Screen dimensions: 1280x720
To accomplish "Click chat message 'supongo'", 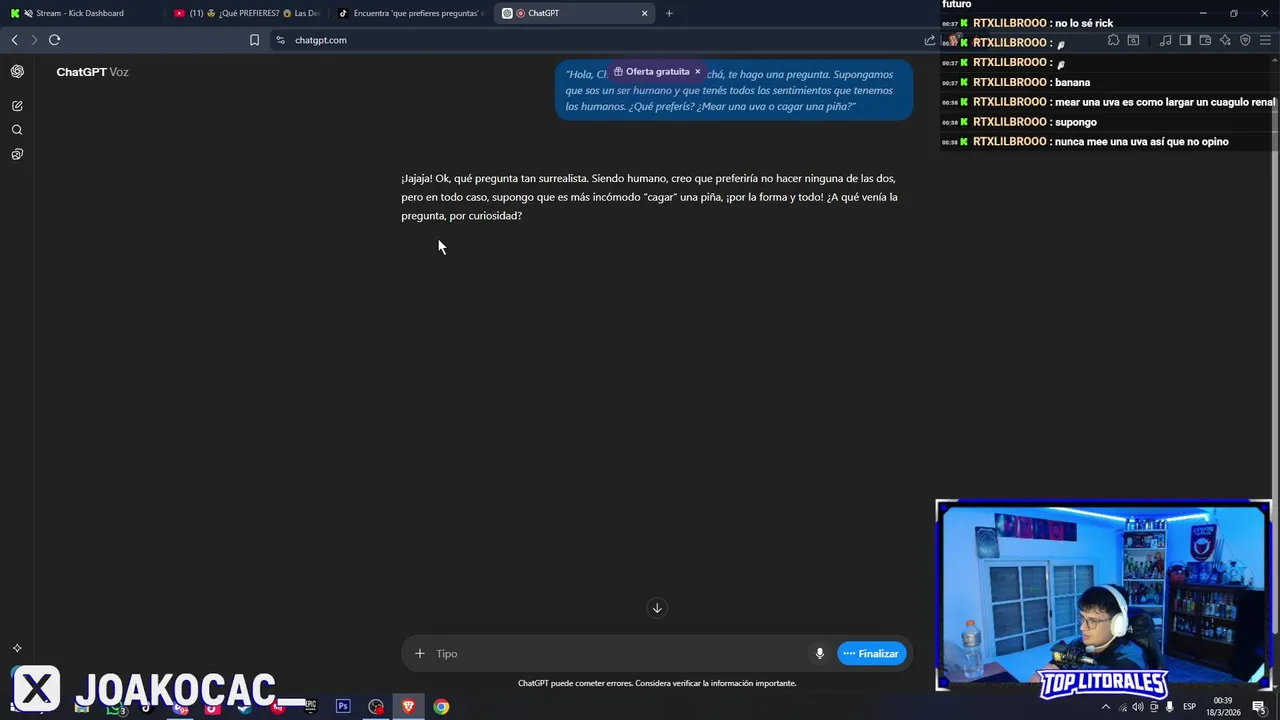I will (1076, 122).
